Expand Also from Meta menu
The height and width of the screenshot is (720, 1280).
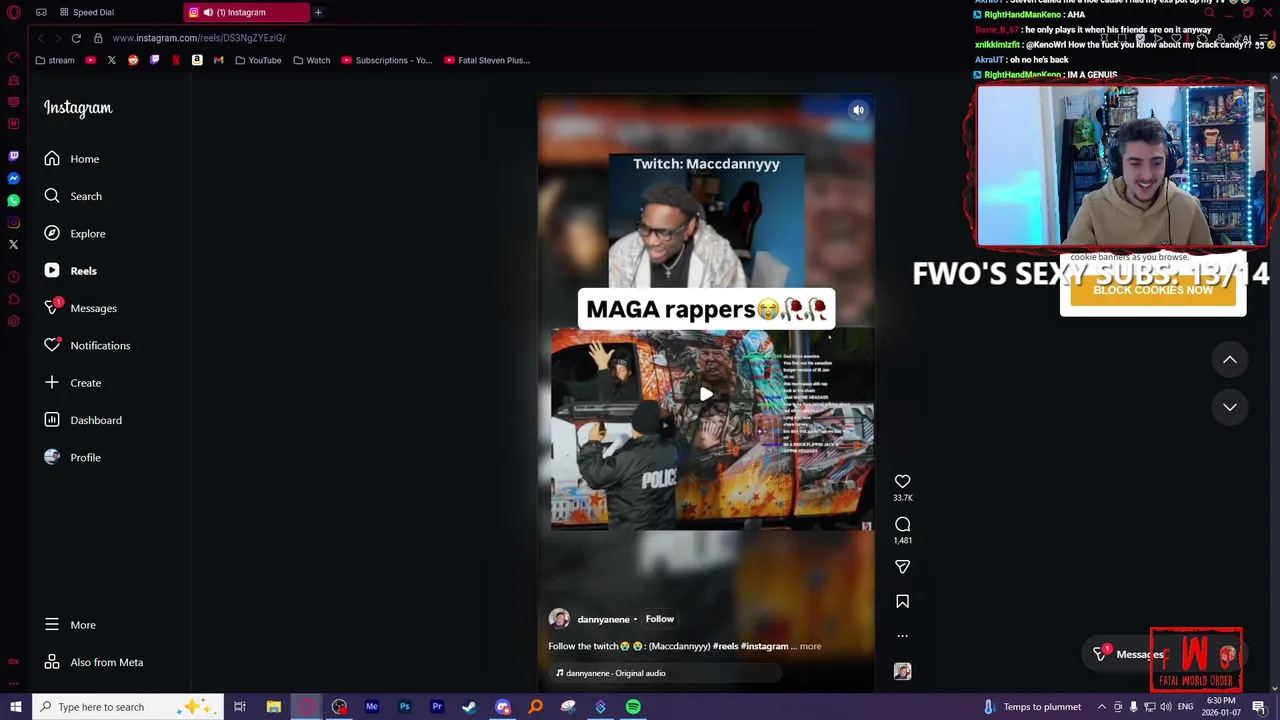point(94,662)
